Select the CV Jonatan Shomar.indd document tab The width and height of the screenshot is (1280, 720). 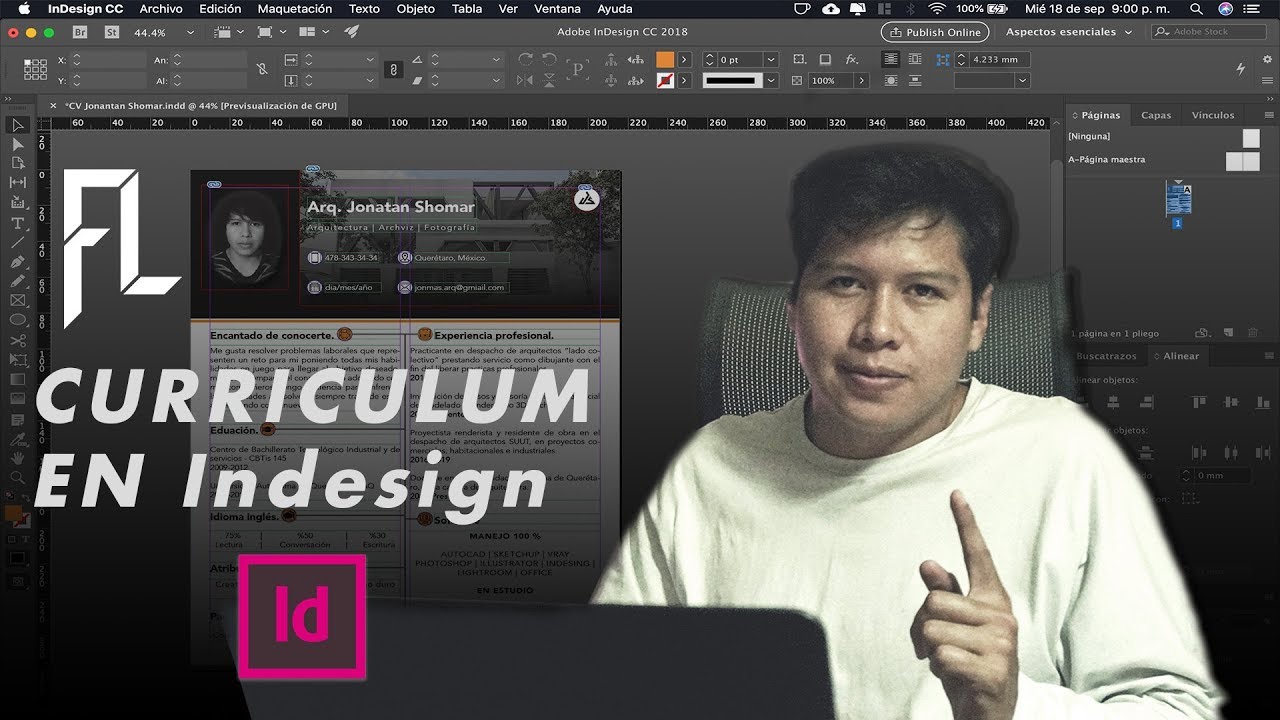click(x=200, y=105)
